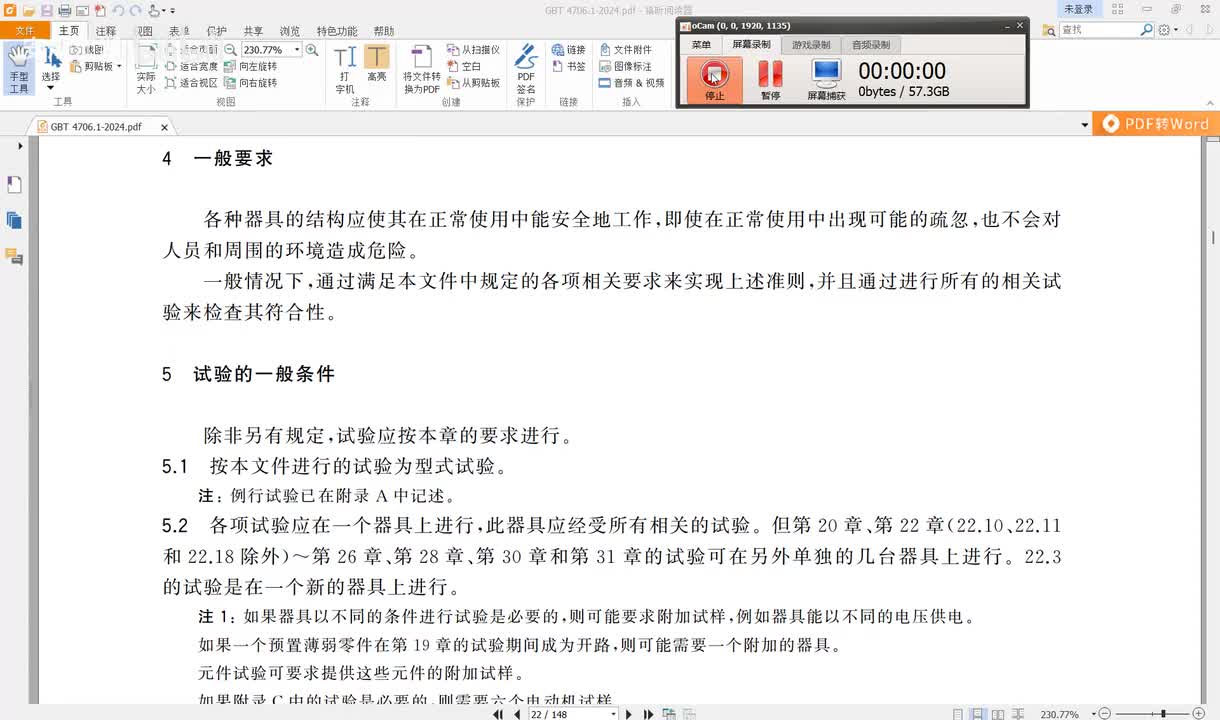Open the Help (帮助) ribbon tab
This screenshot has height=720, width=1220.
click(x=383, y=31)
